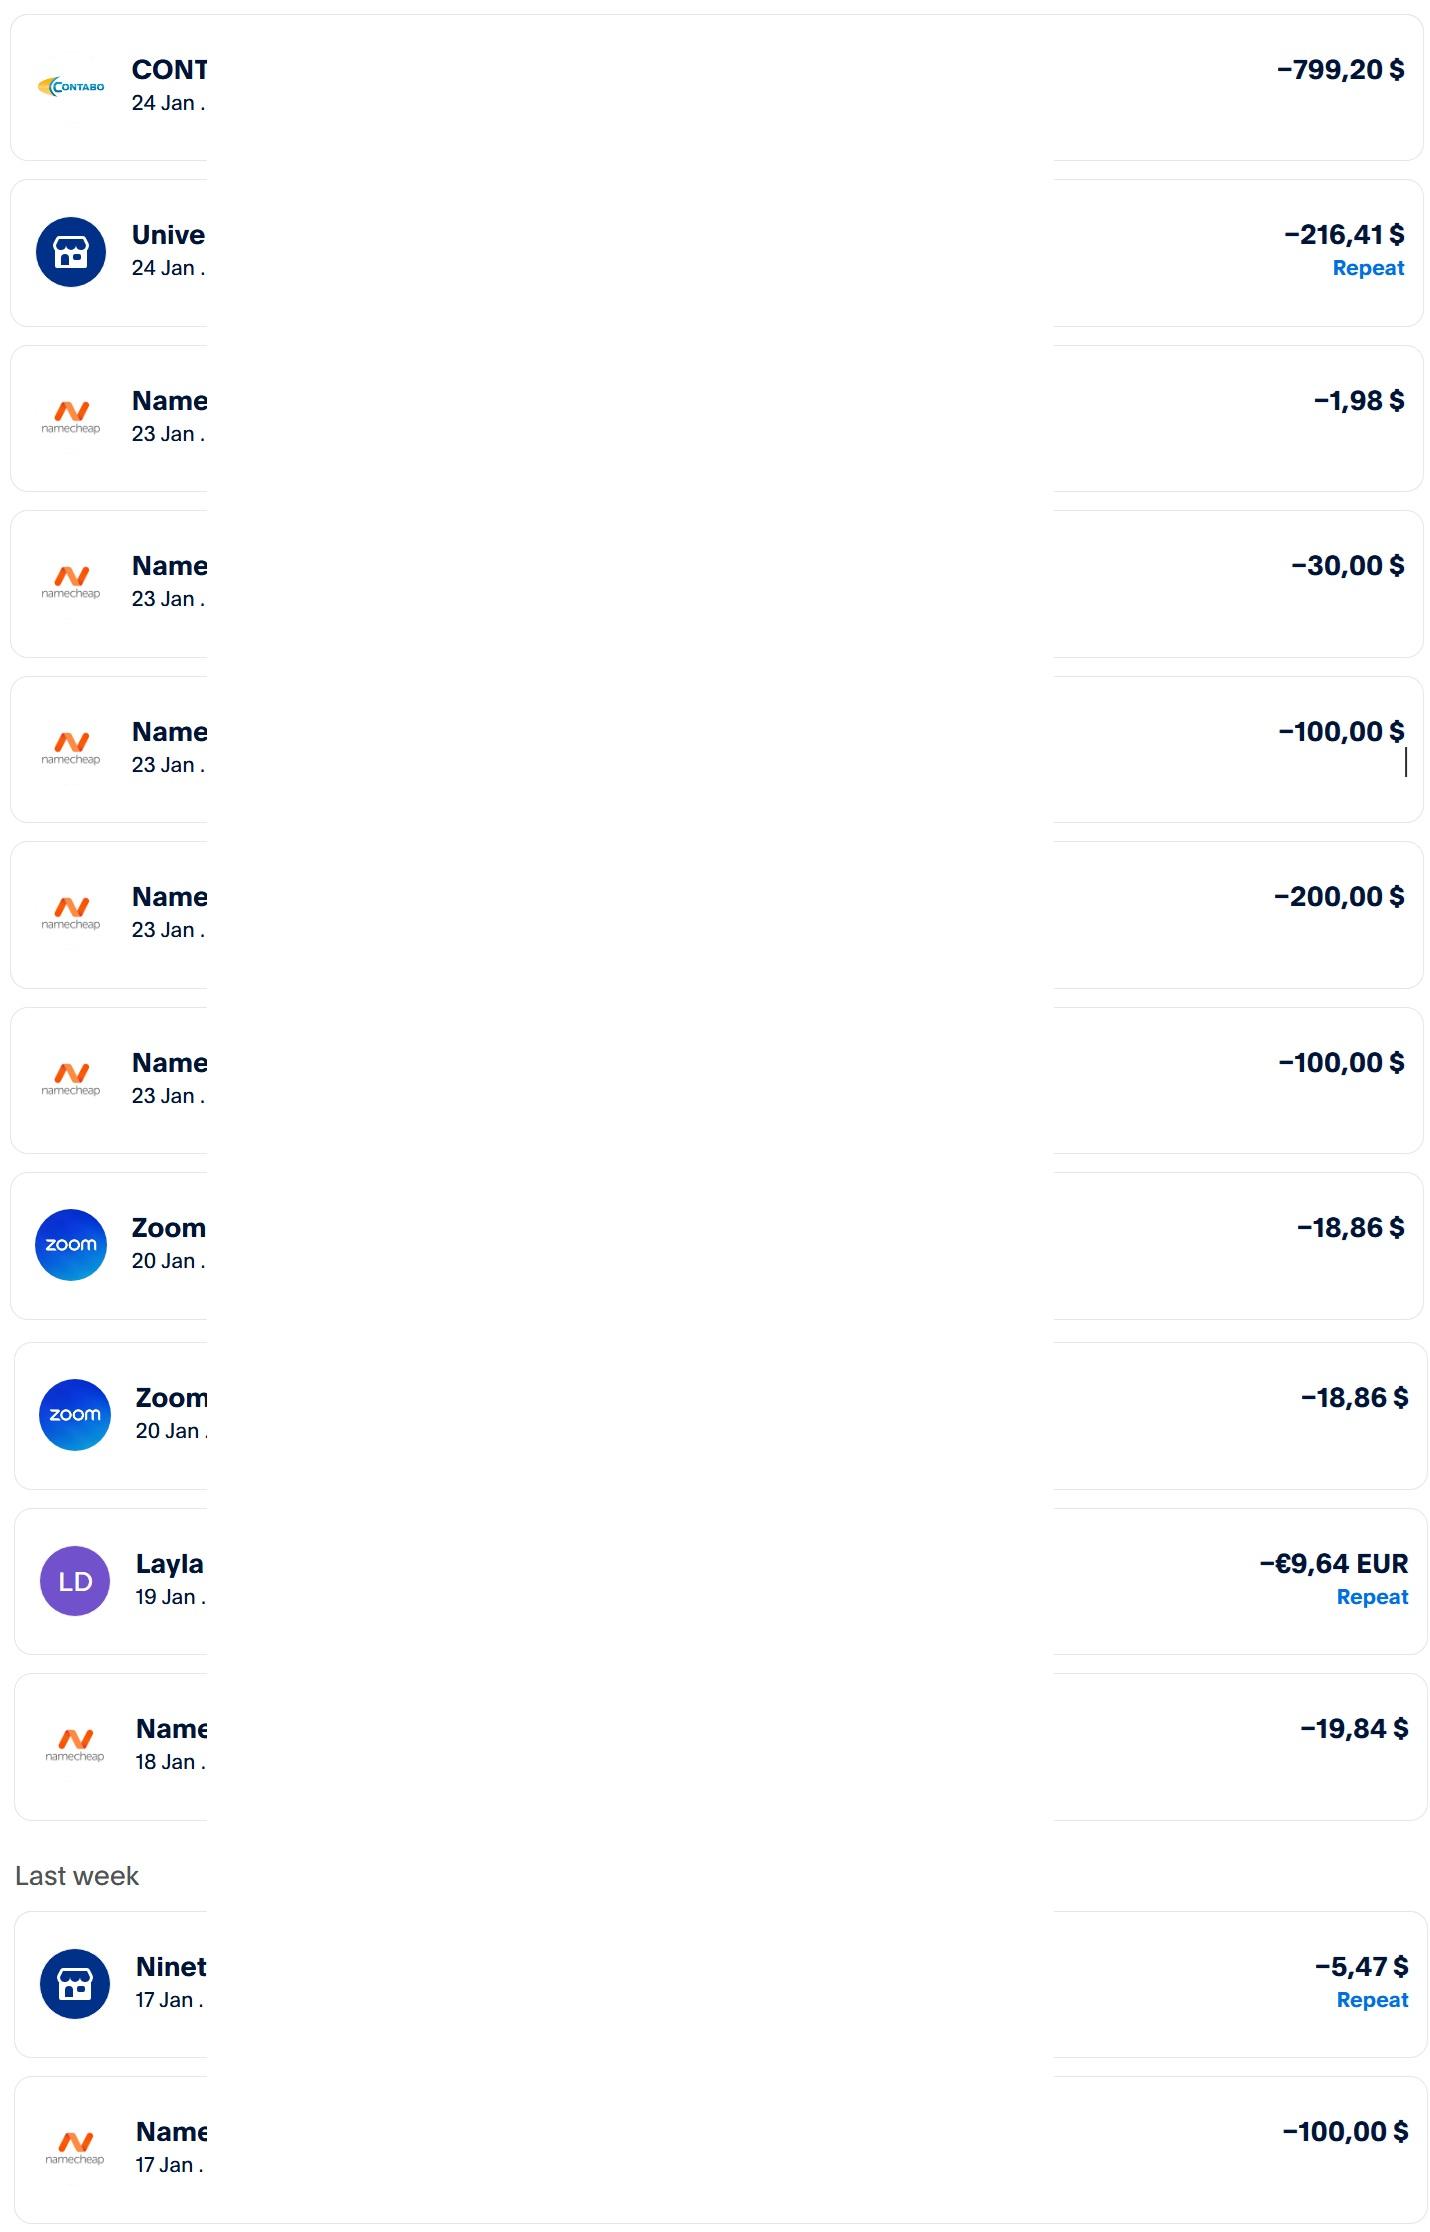Open the Layla payment from 19 Jan

coord(170,1564)
